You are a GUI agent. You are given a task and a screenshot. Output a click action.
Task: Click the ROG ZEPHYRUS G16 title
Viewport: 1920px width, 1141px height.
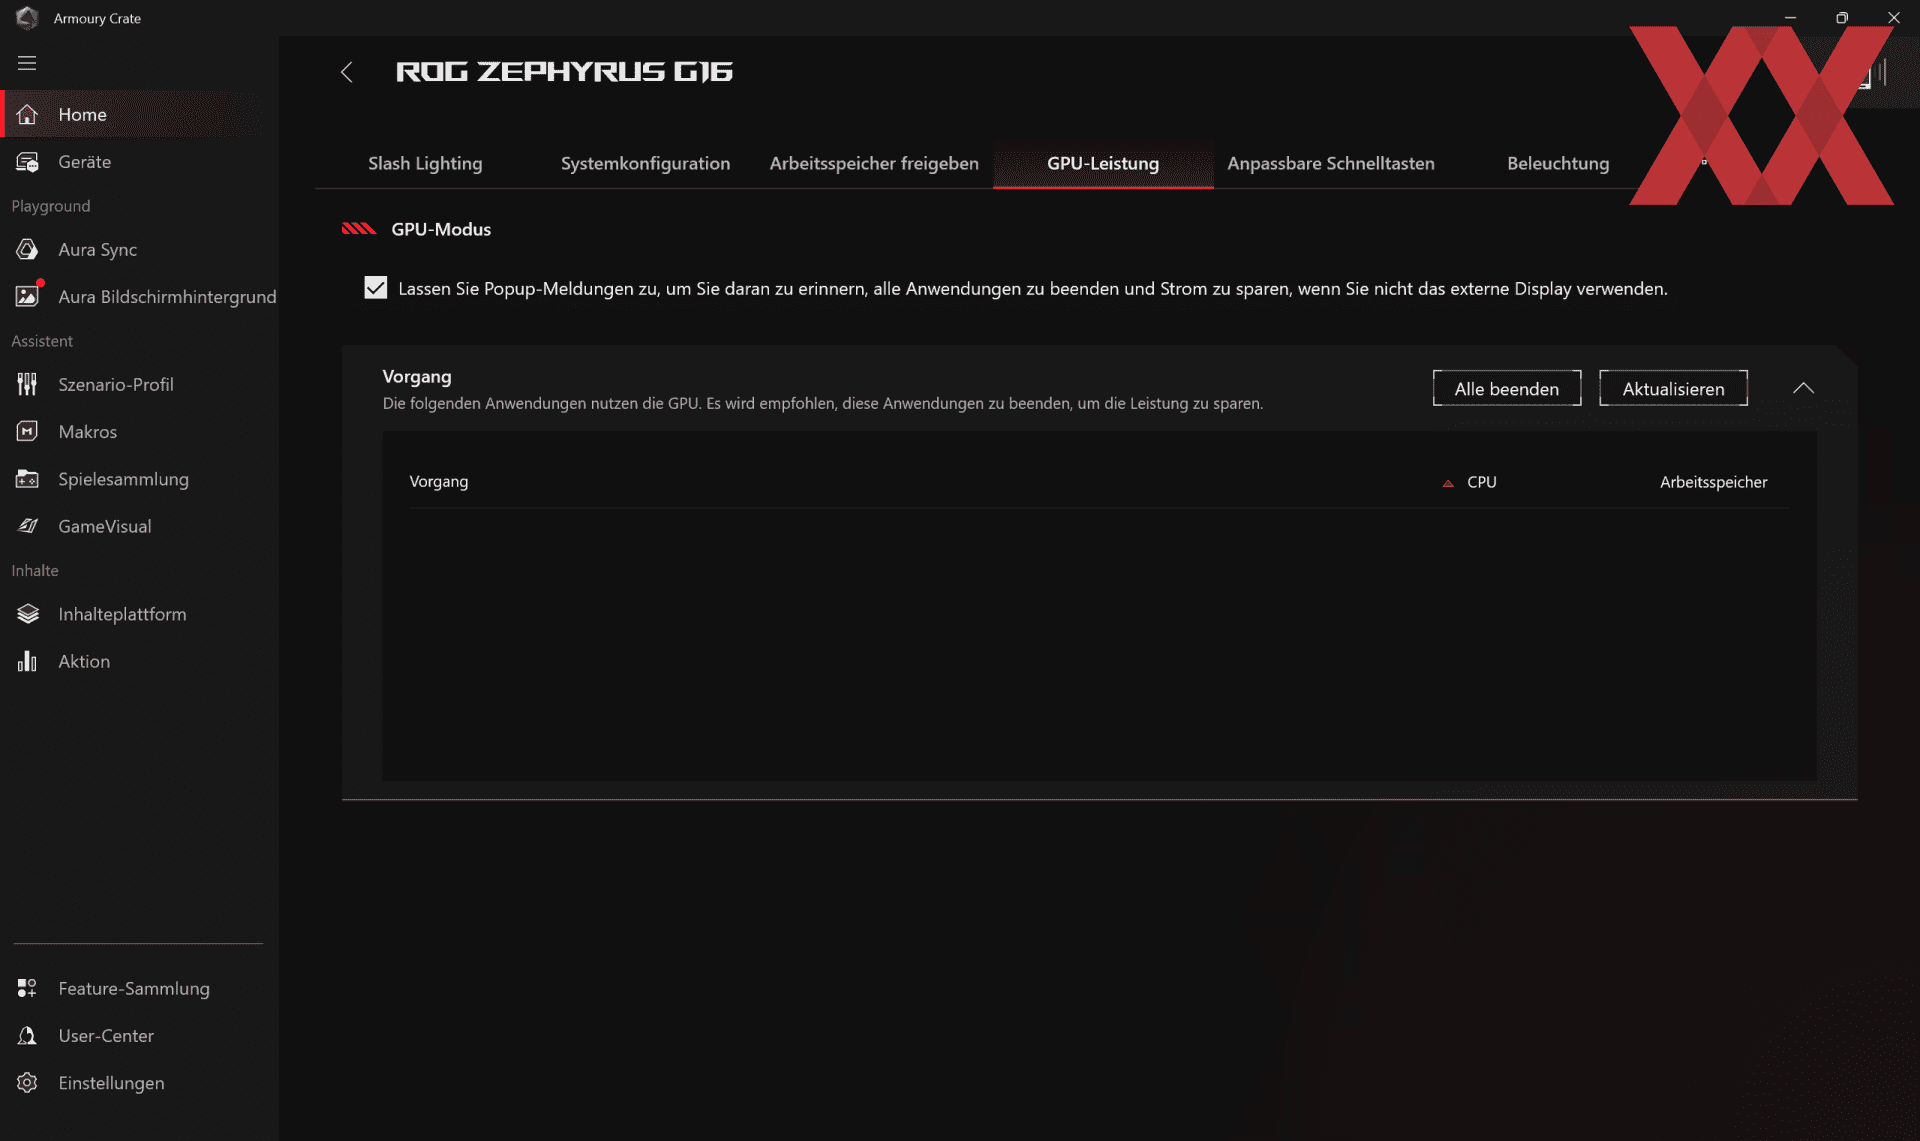[564, 72]
